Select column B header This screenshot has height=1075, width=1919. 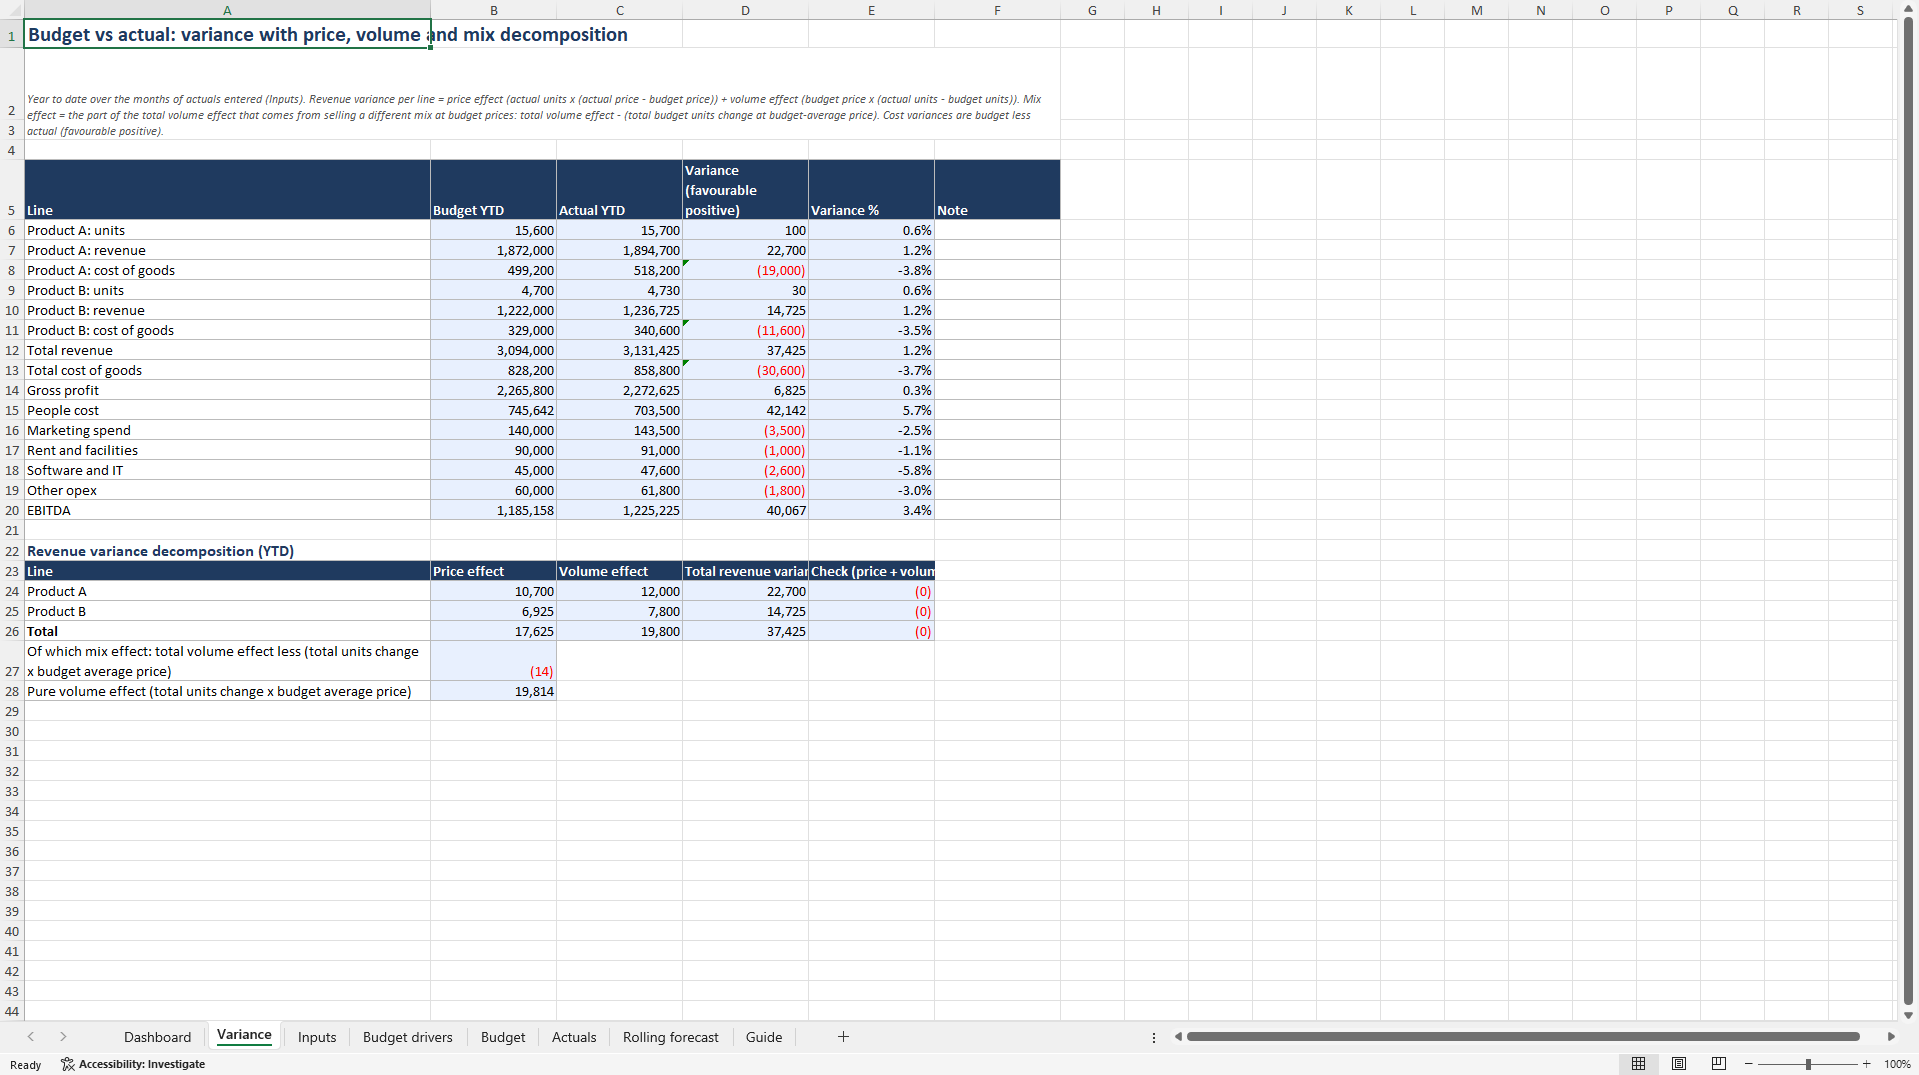(493, 10)
